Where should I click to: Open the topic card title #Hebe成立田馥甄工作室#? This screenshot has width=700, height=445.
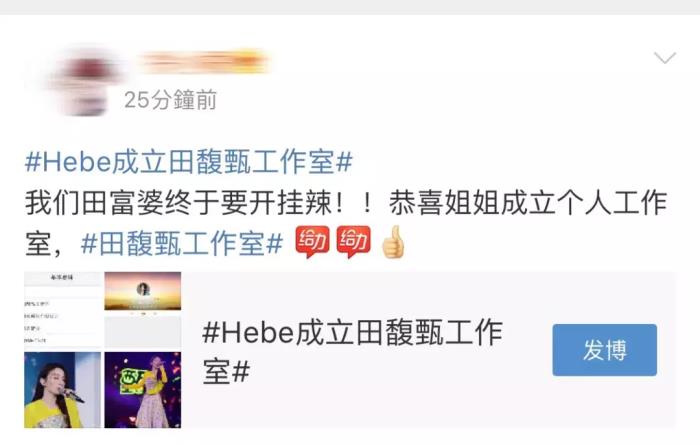(353, 352)
